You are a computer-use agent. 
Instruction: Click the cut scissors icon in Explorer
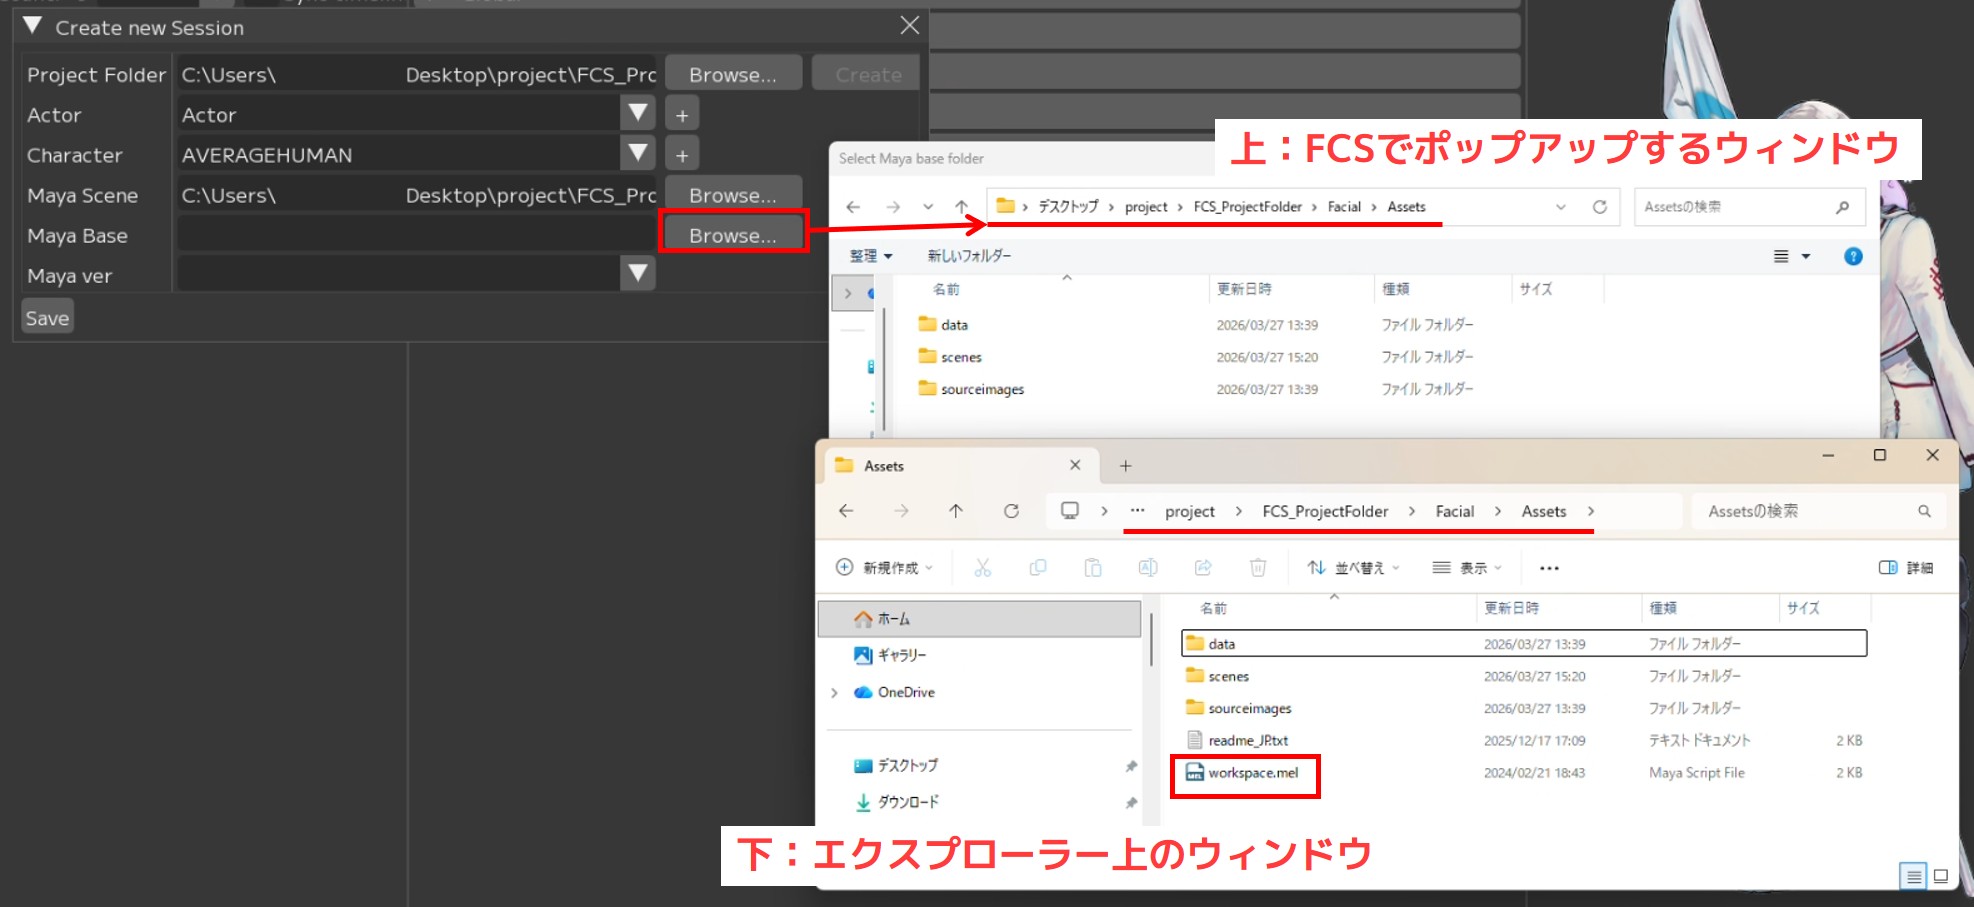[982, 568]
